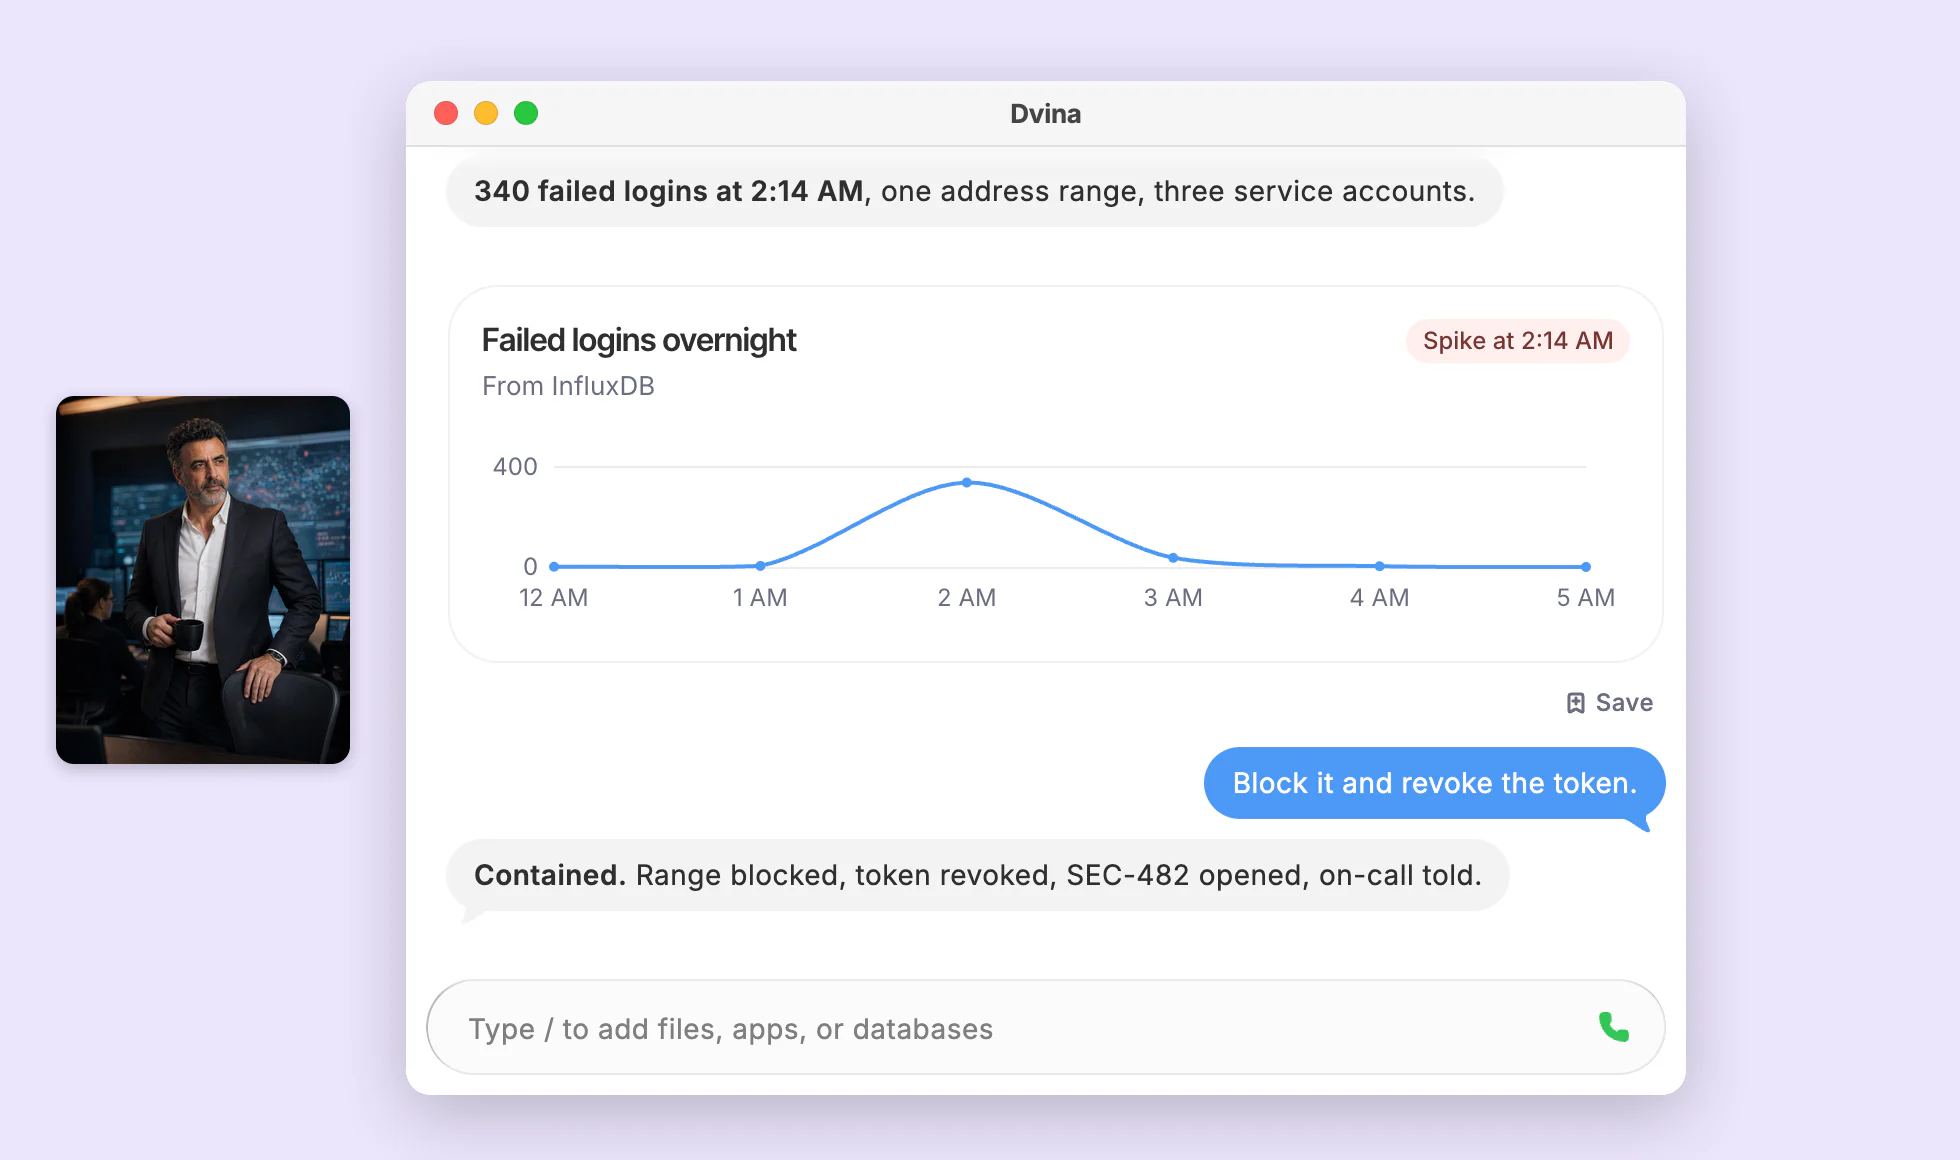1960x1160 pixels.
Task: Select the 1 AM data point on chart
Action: (x=761, y=566)
